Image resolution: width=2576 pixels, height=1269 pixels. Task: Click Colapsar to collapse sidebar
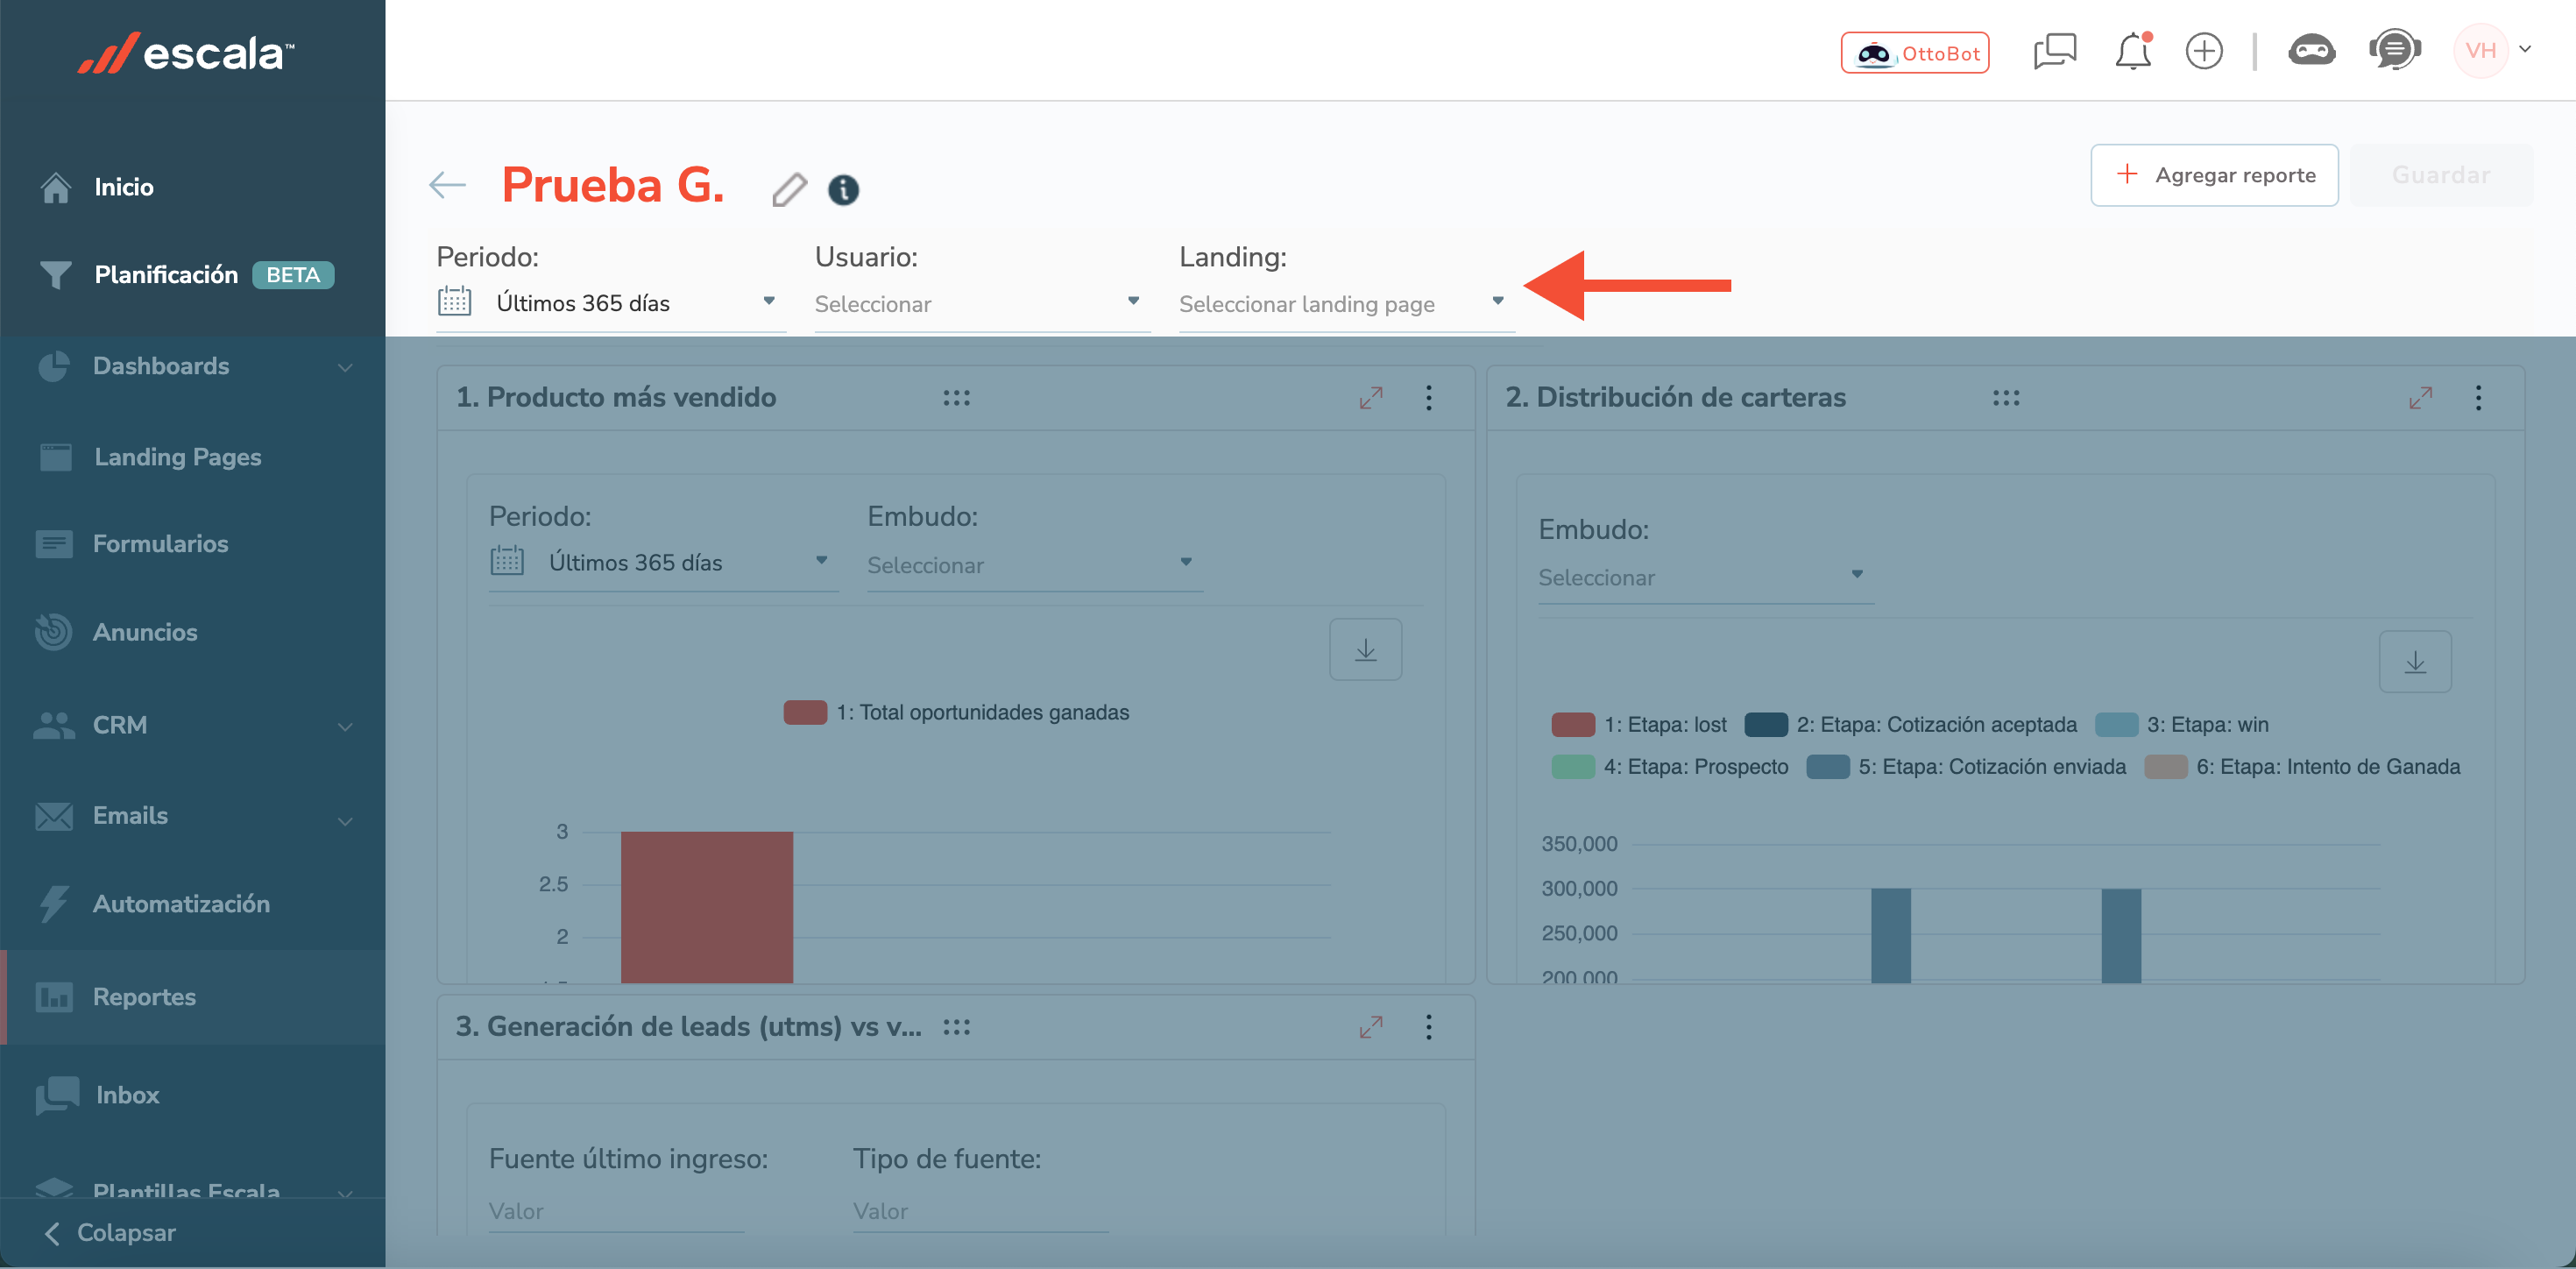110,1233
